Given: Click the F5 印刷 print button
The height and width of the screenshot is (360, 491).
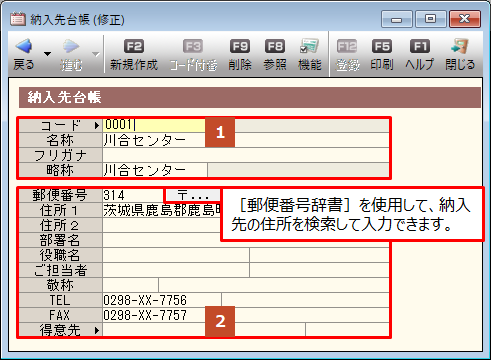Looking at the screenshot, I should 382,55.
